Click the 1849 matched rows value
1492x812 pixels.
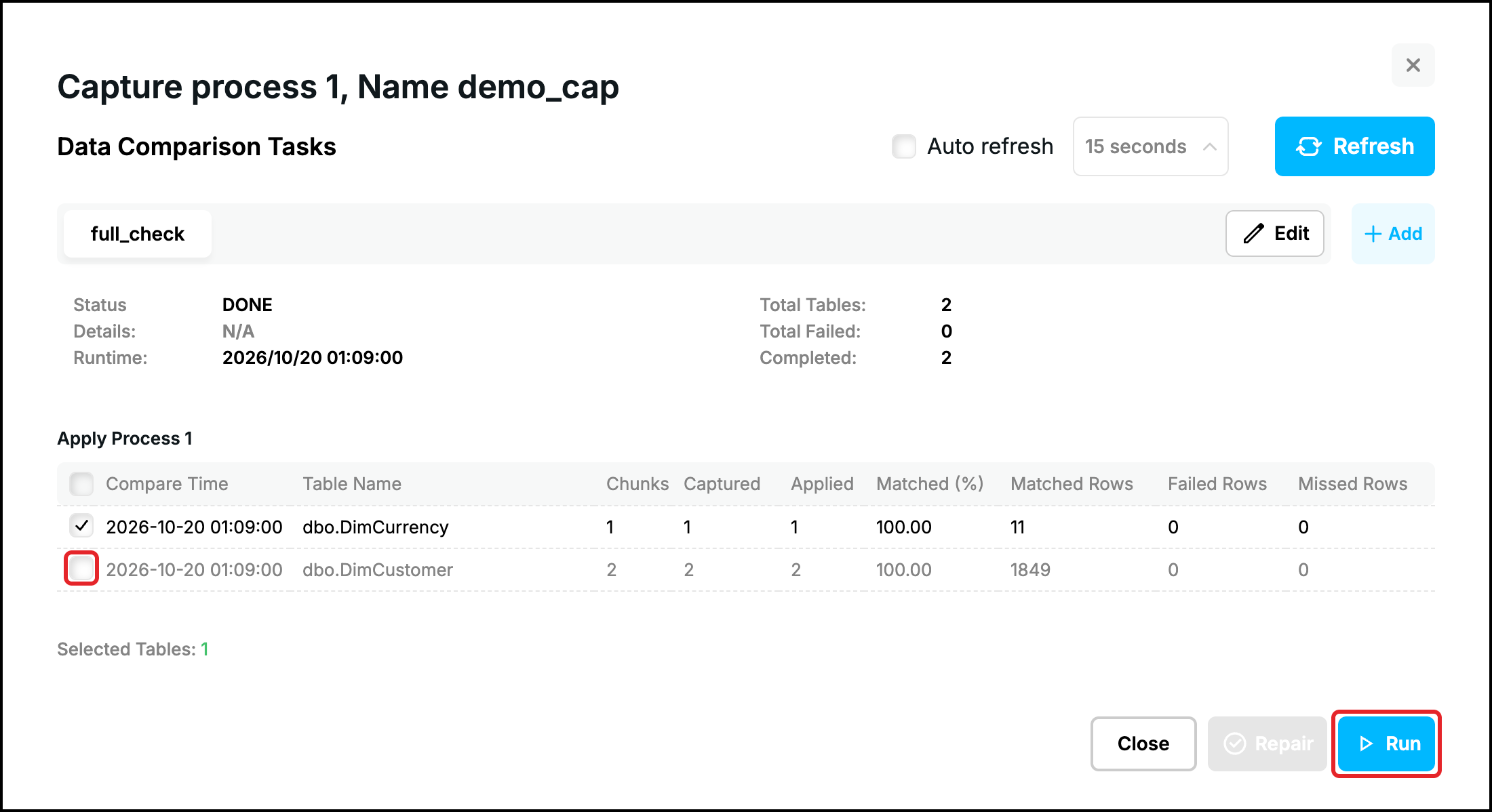(1031, 570)
